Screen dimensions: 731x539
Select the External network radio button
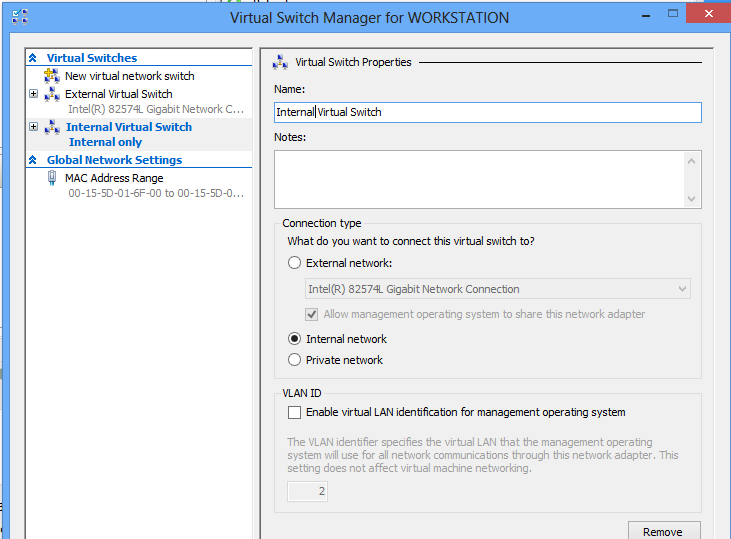click(x=294, y=263)
